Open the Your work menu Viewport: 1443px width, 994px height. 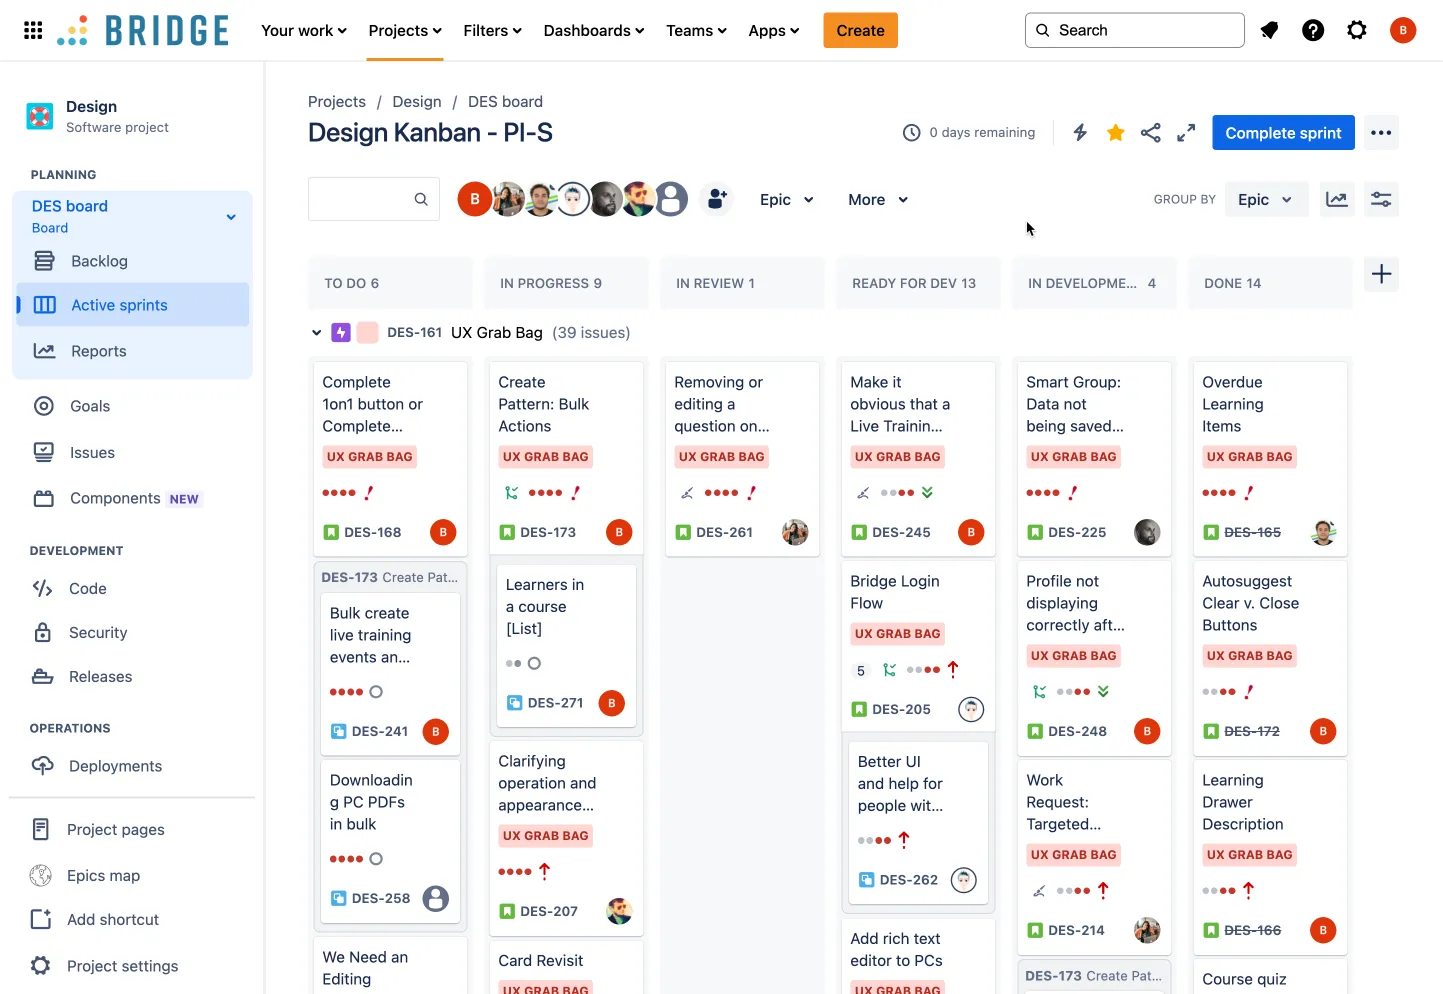coord(304,30)
